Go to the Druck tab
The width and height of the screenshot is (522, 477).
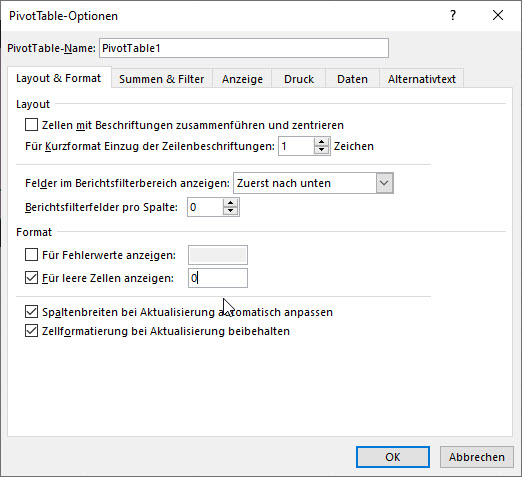tap(299, 79)
